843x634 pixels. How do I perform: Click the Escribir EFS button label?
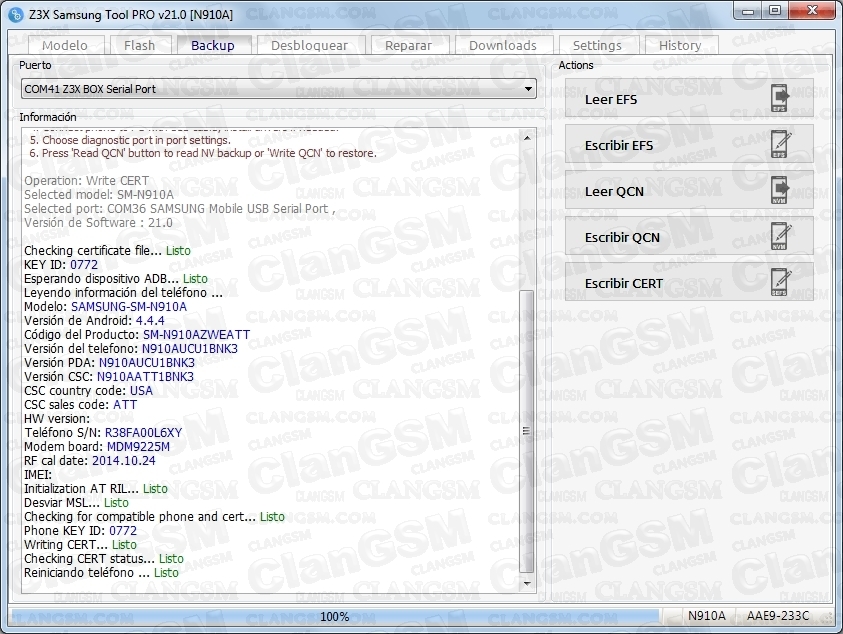[619, 145]
